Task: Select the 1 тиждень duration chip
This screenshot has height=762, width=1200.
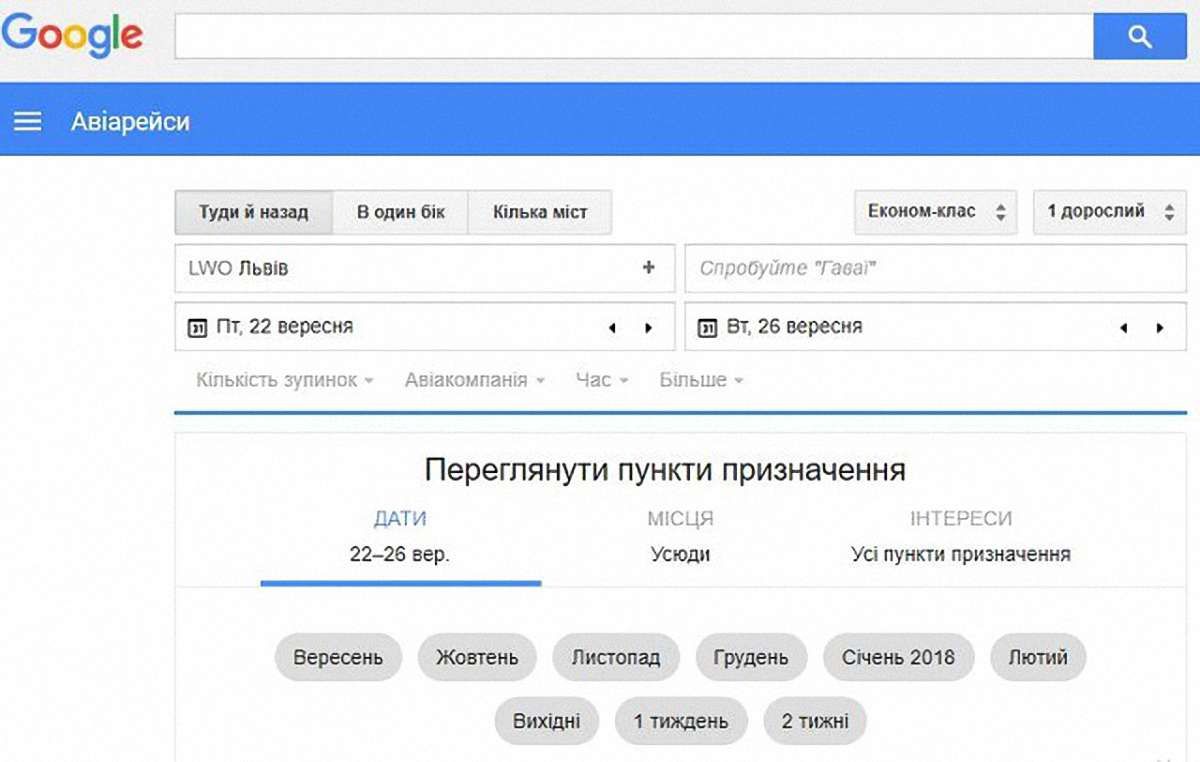Action: point(681,721)
